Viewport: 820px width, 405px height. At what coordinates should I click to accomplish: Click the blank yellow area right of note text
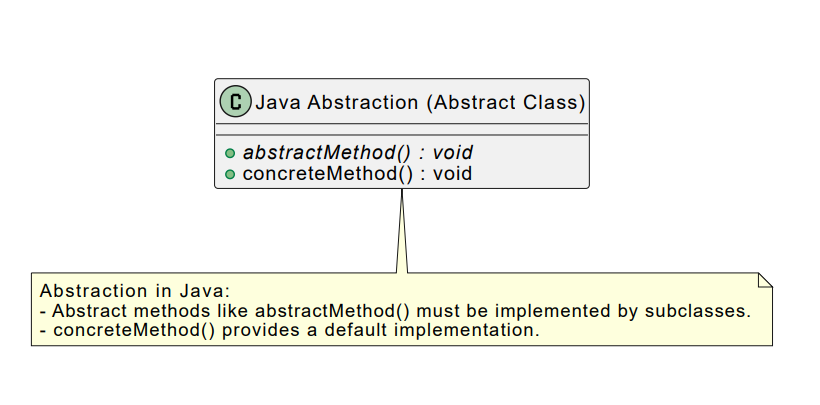pos(660,330)
